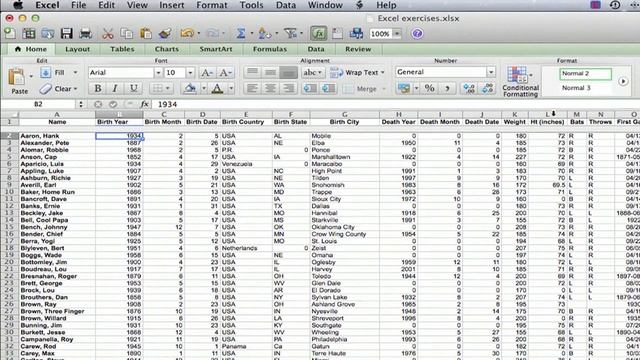Click the Decrease Decimal icon
The width and height of the screenshot is (640, 360).
pos(487,88)
